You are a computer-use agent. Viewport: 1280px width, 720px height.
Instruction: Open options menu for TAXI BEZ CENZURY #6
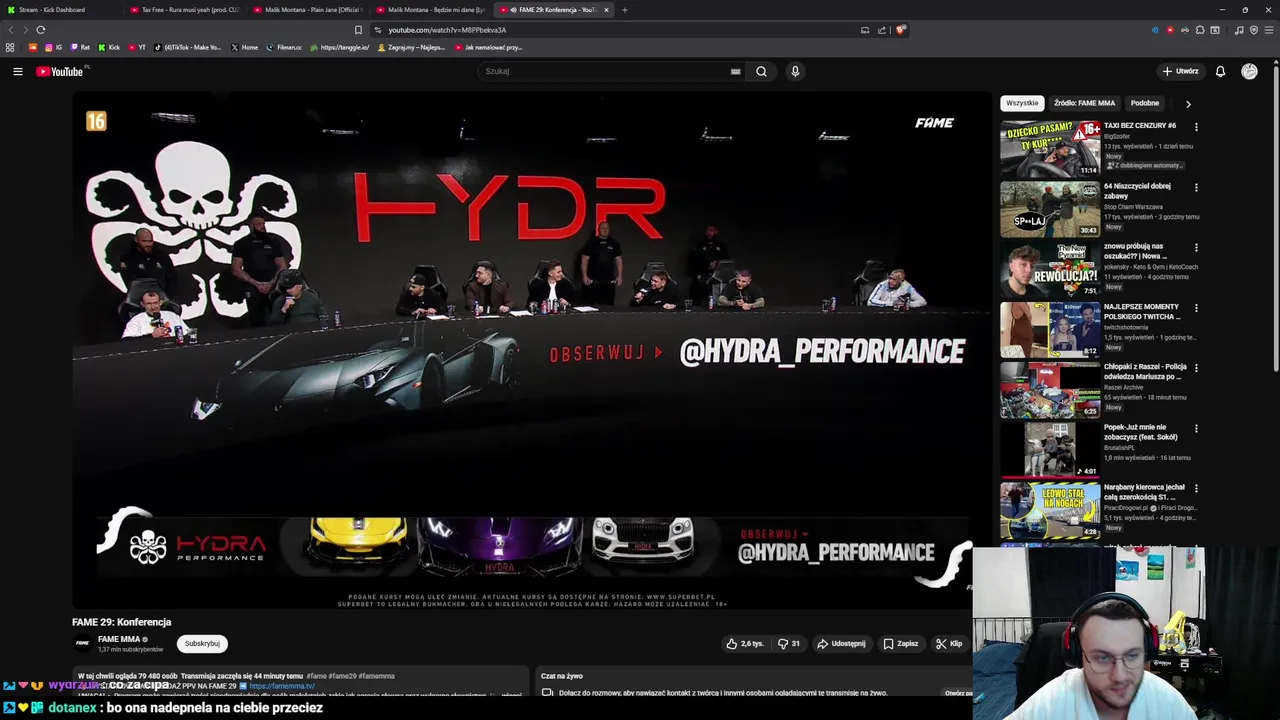1196,127
